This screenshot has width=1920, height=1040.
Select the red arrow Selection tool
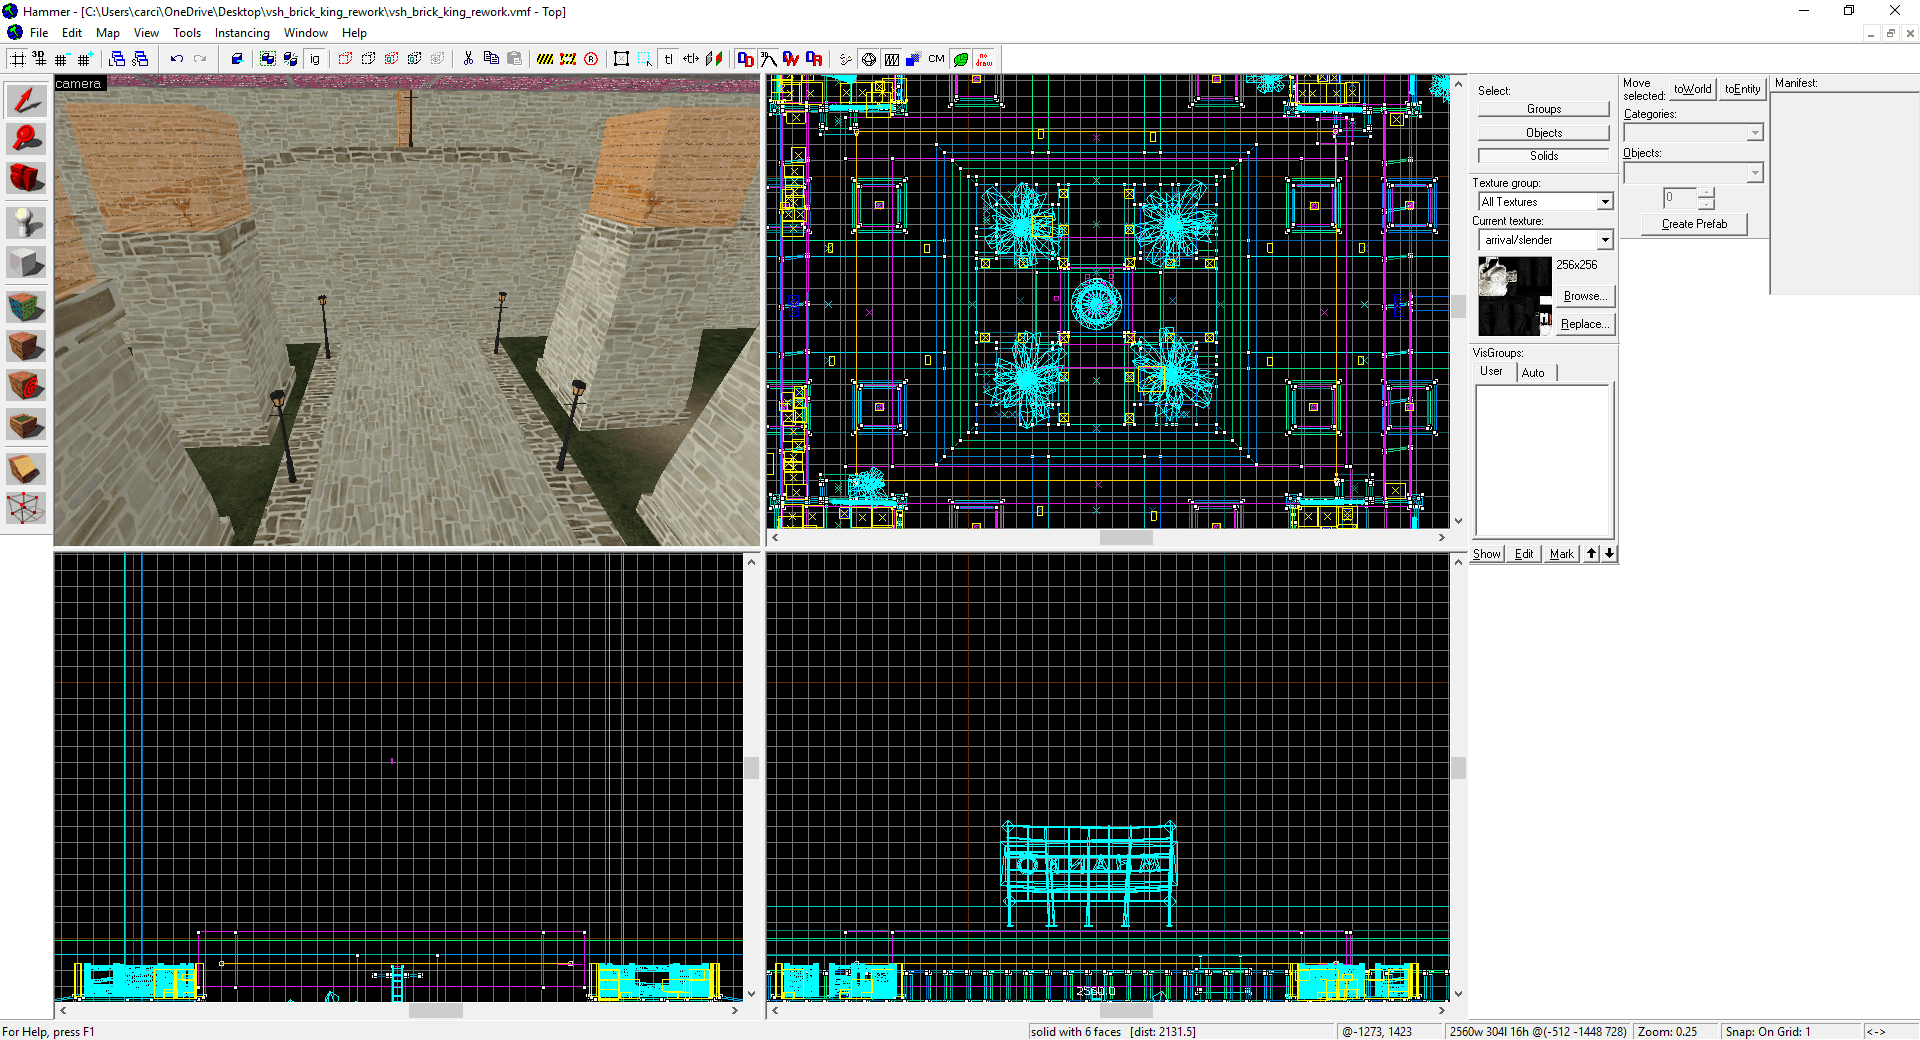26,100
